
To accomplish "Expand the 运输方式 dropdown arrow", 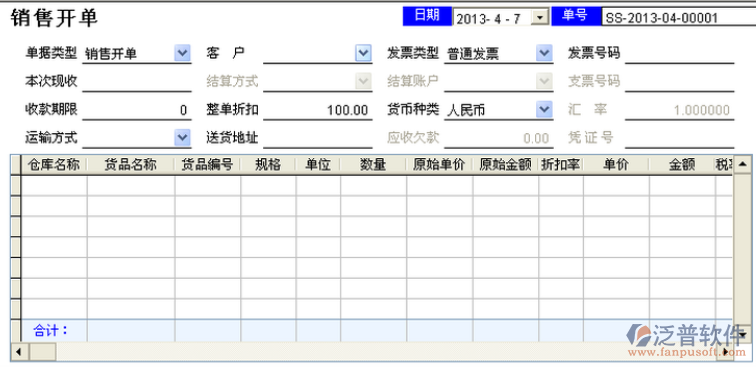I will (182, 137).
